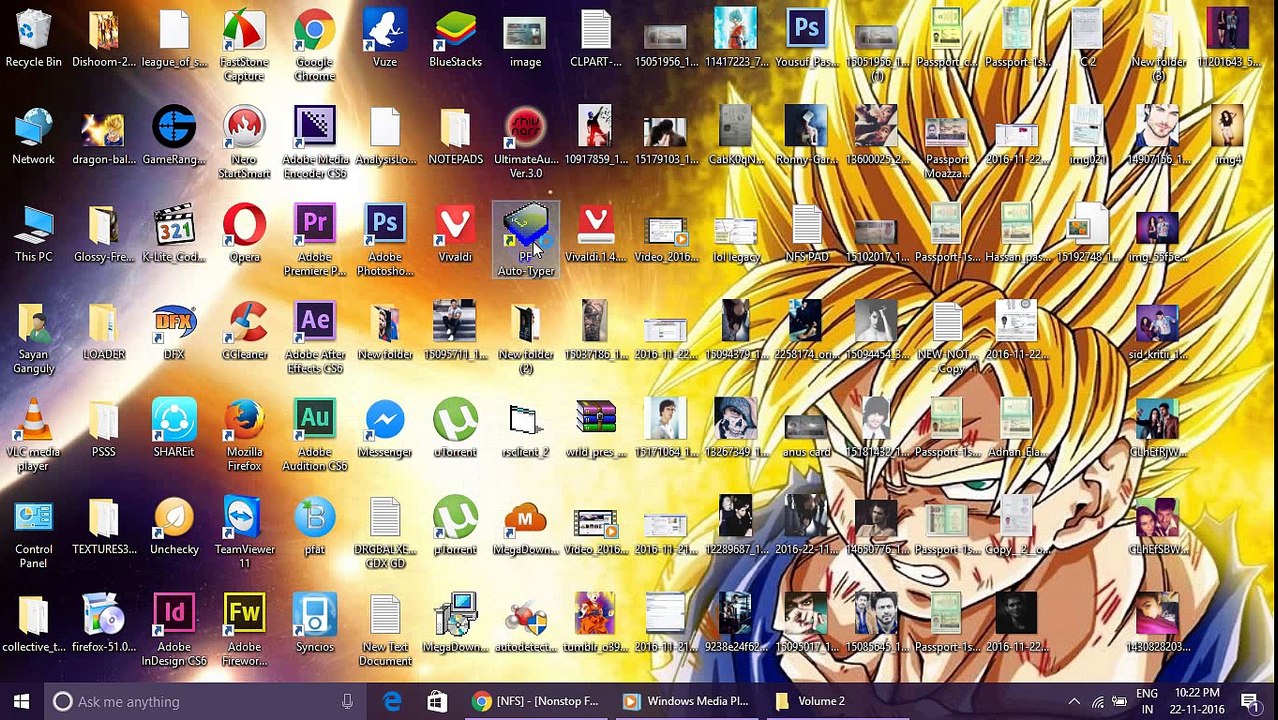Open the Mozilla Firefox desktop shortcut
Screen dimensions: 1278x720
[x=244, y=435]
